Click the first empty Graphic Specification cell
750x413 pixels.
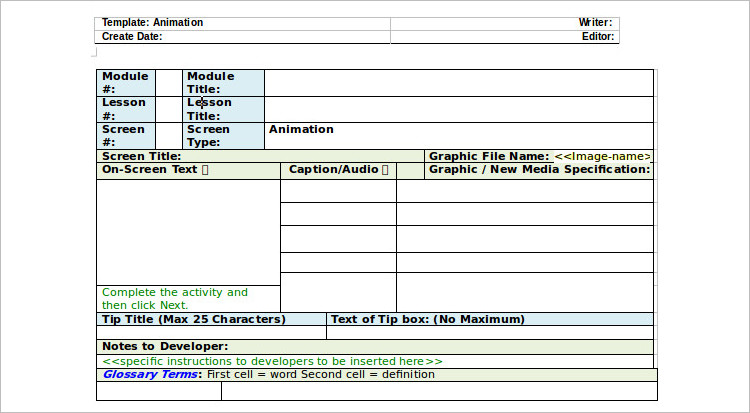tap(525, 191)
